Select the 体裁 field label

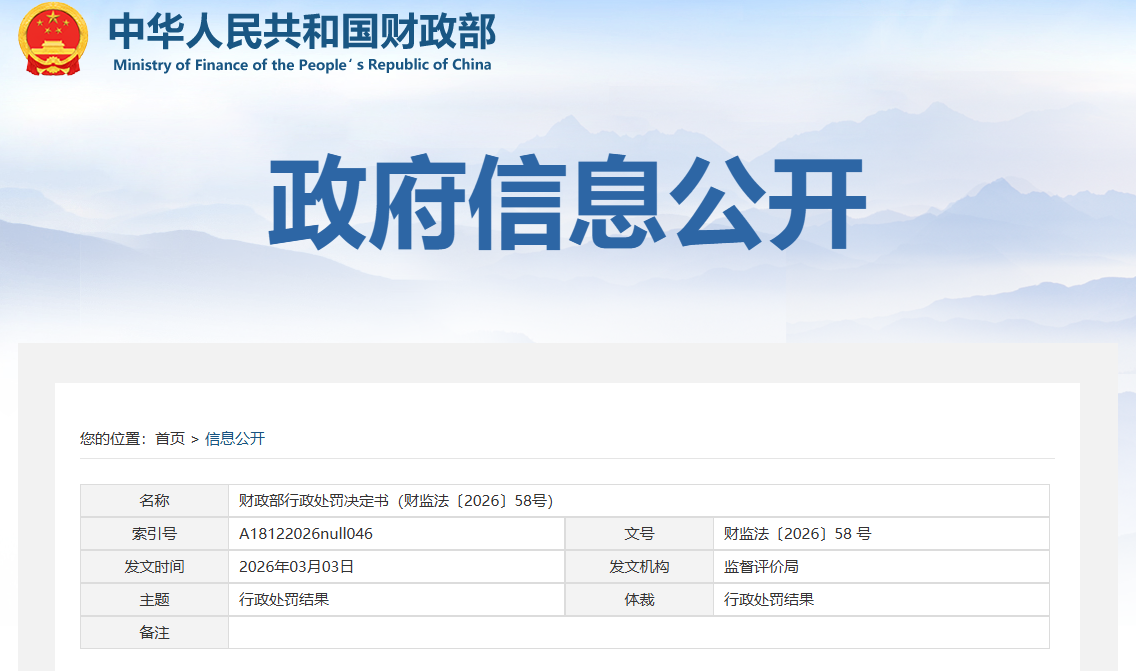click(639, 599)
